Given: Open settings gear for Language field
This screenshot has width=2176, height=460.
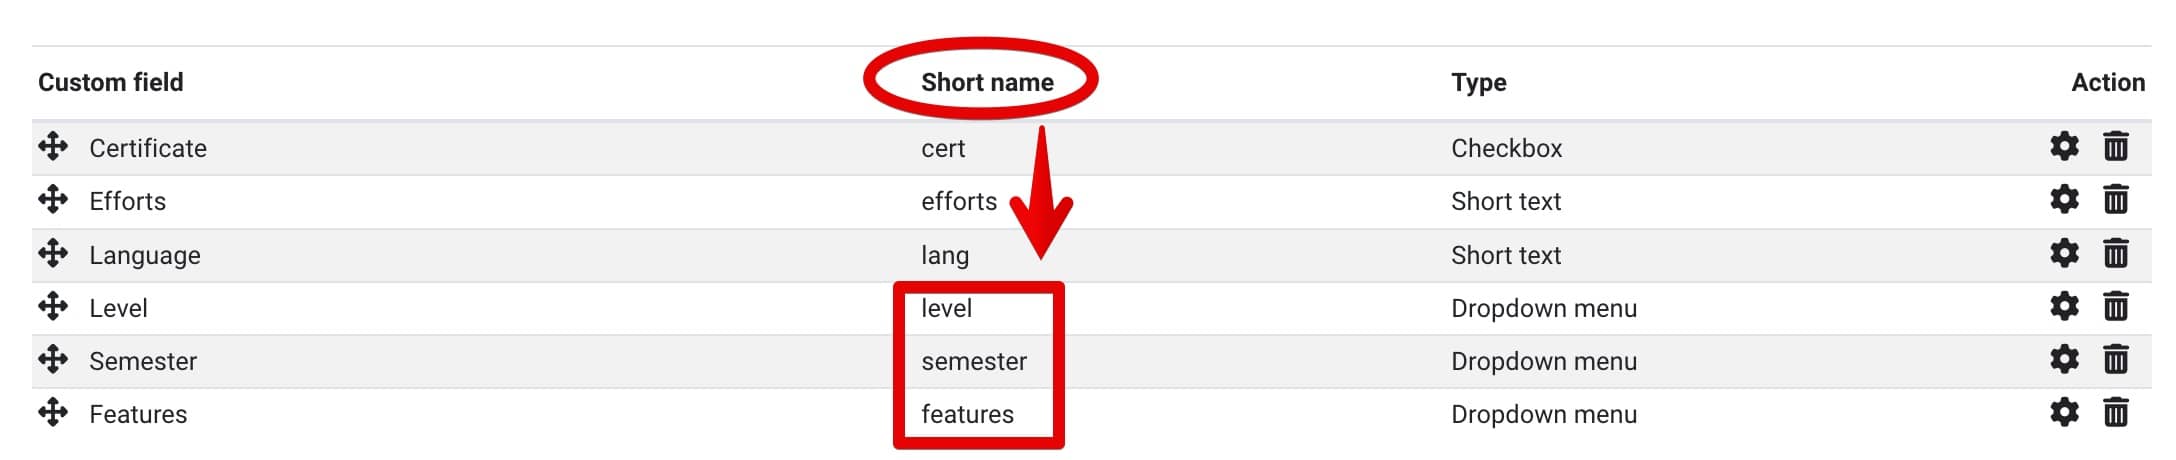Looking at the screenshot, I should tap(2064, 254).
